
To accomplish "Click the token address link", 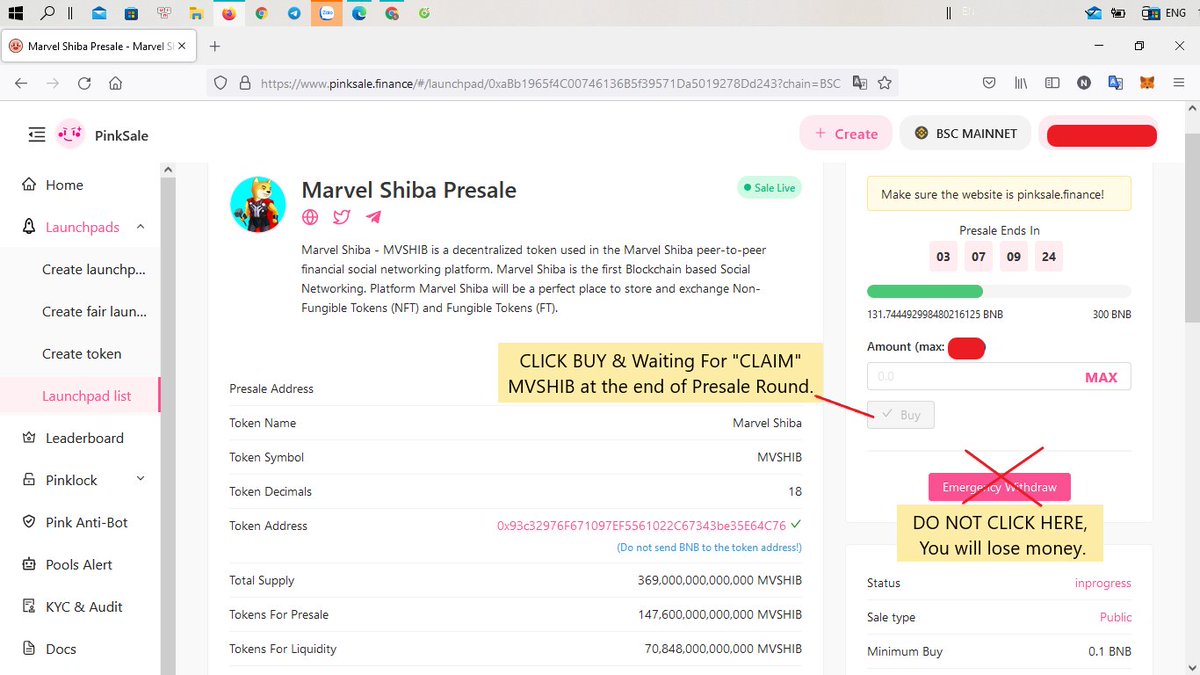I will point(641,525).
